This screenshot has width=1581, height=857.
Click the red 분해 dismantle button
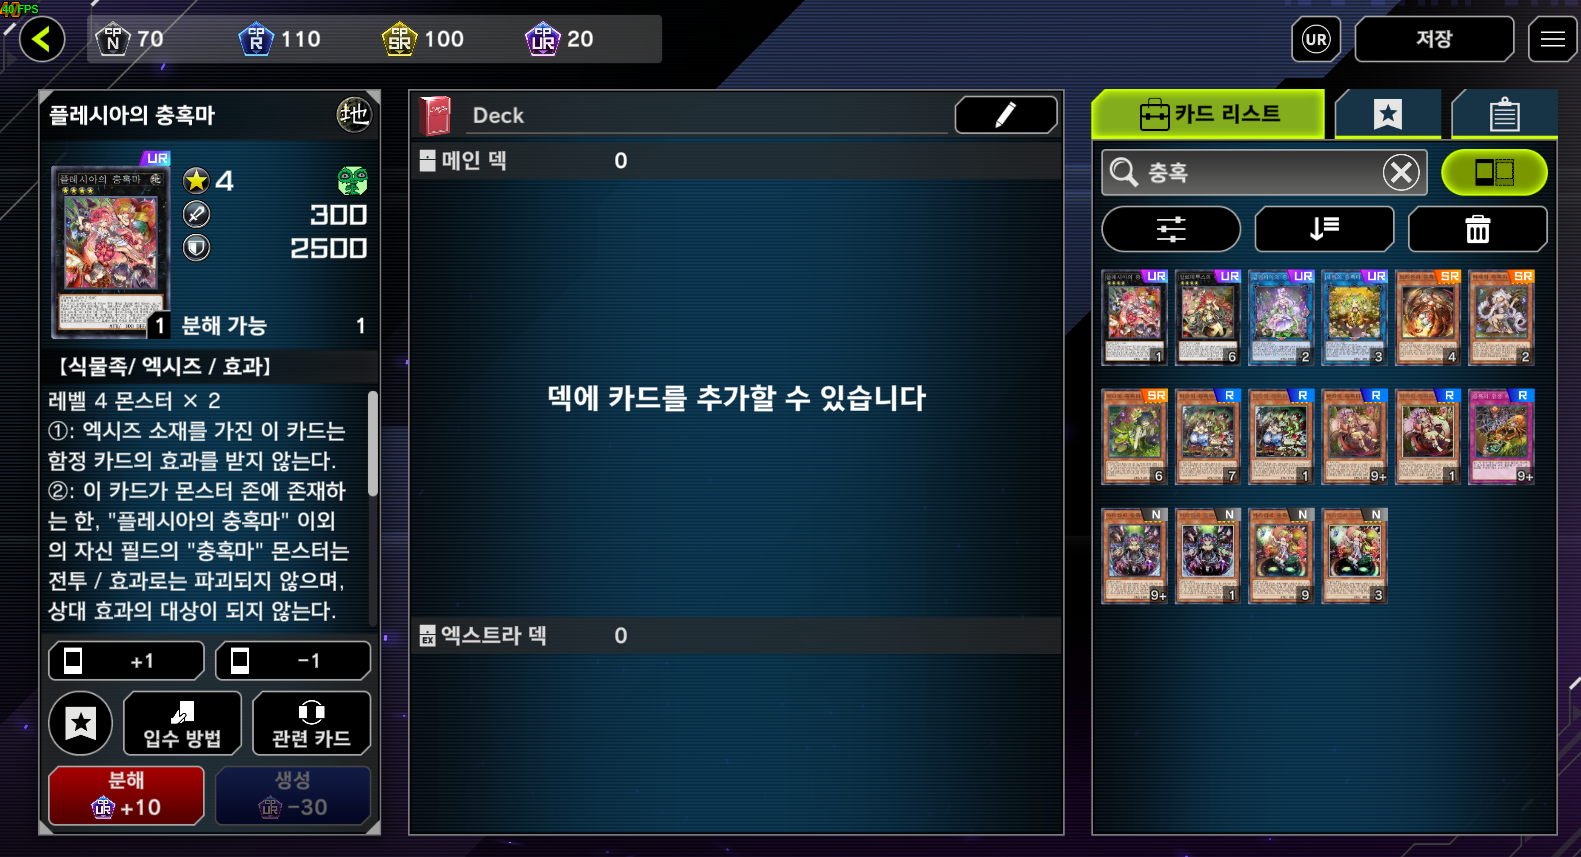(127, 795)
